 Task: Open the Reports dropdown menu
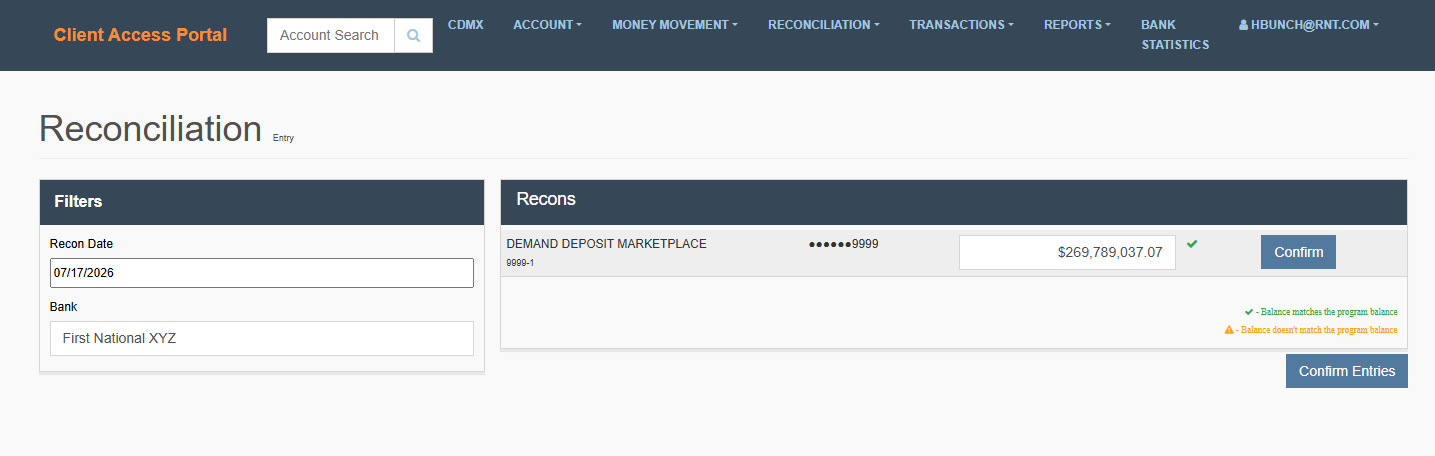point(1077,24)
